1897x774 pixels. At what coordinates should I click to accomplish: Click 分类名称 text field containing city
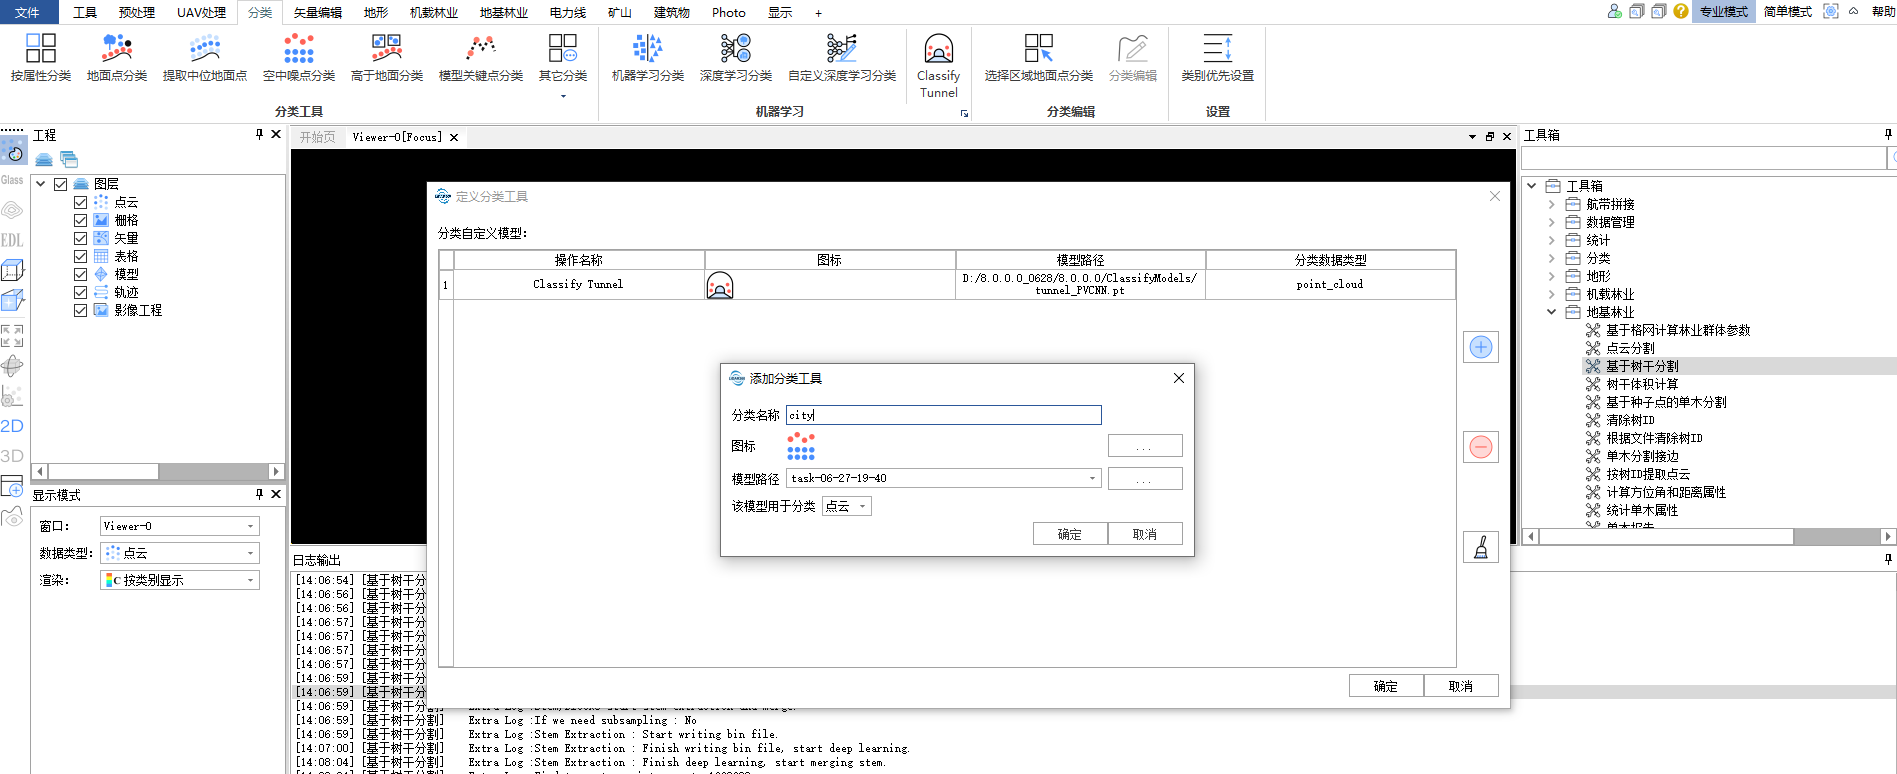click(944, 415)
